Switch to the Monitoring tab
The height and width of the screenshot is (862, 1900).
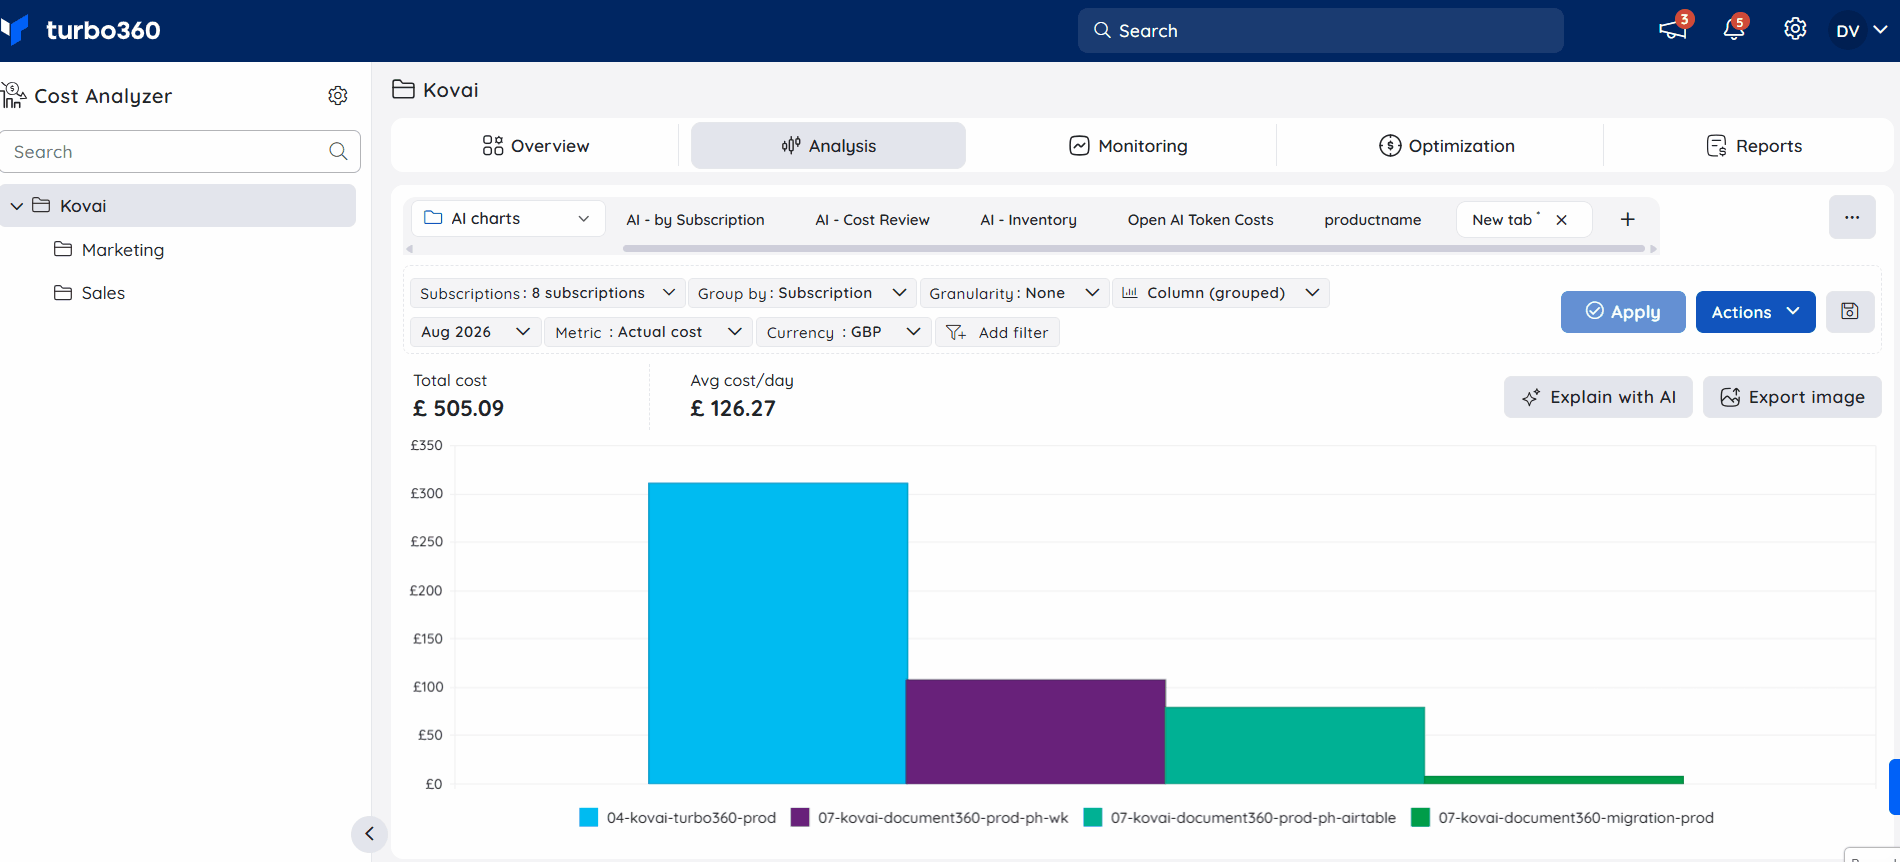tap(1128, 145)
